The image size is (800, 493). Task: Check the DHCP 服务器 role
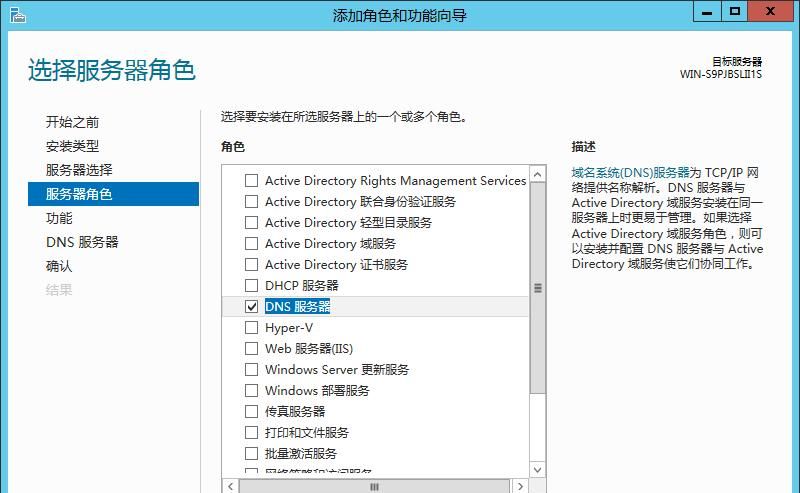252,285
